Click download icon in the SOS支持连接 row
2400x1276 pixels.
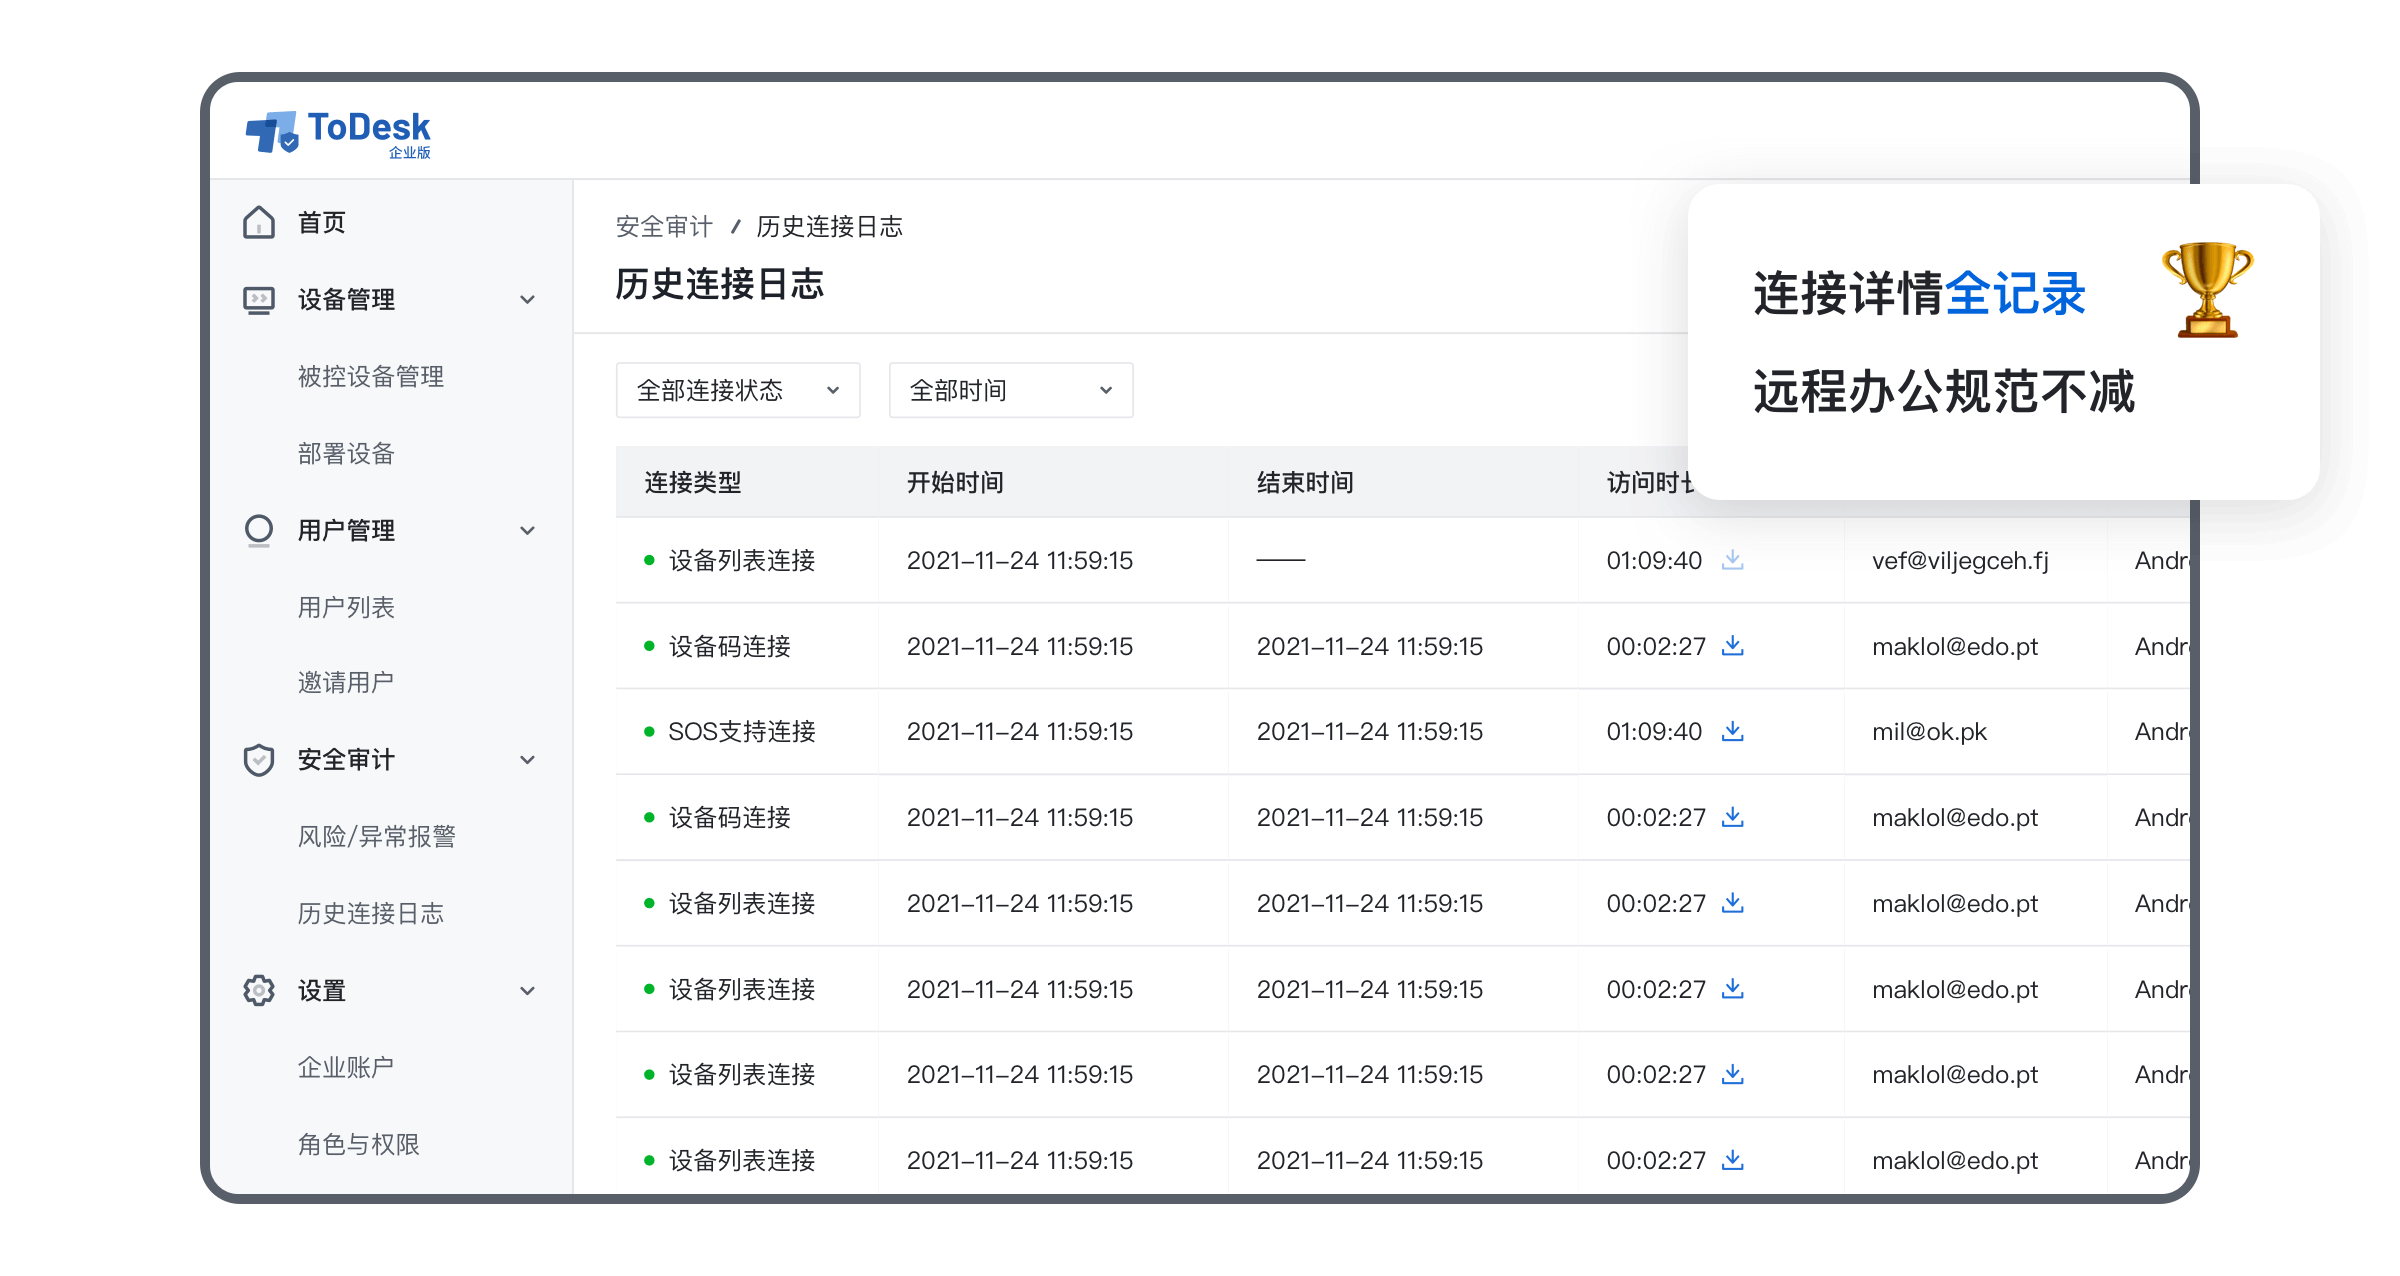coord(1733,731)
